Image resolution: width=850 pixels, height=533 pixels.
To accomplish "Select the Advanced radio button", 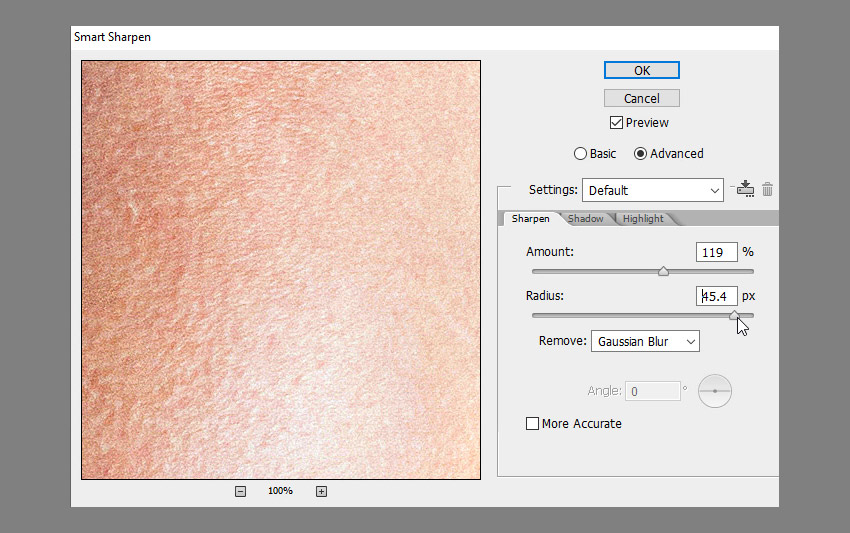I will point(640,153).
